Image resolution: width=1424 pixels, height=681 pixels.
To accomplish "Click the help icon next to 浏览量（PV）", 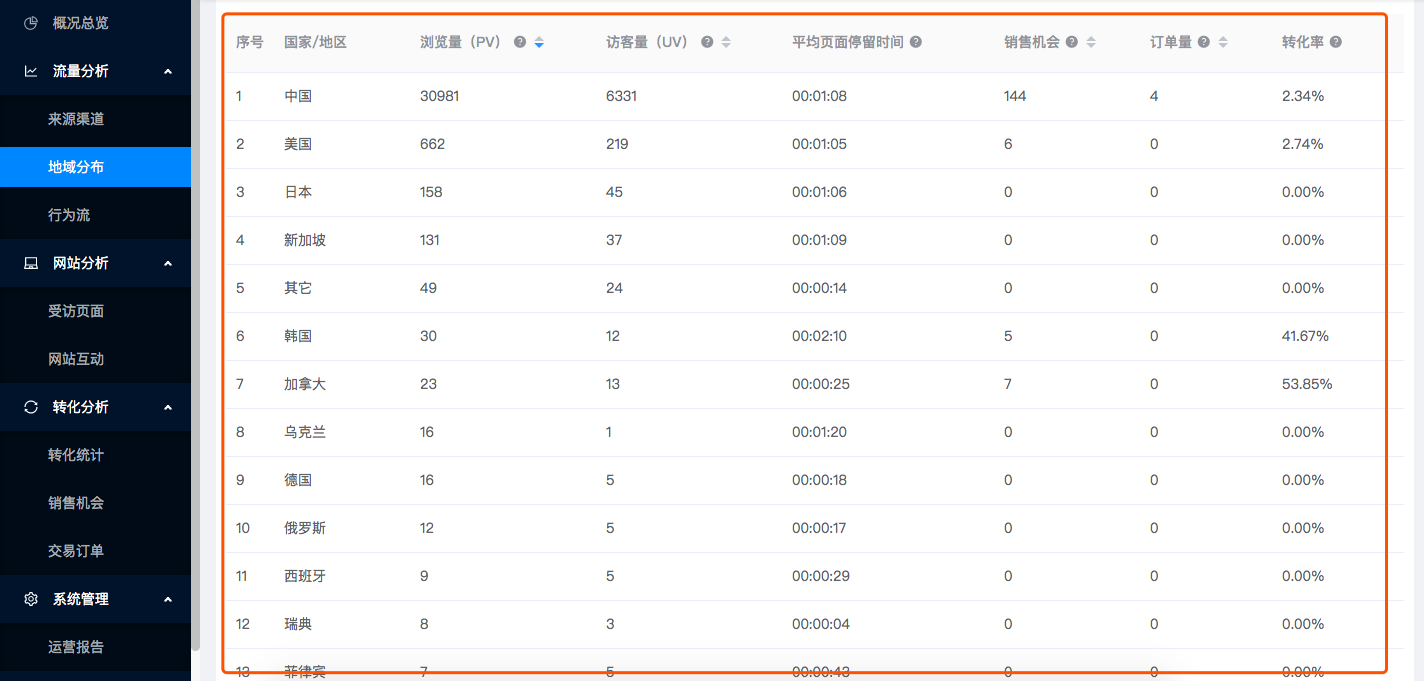I will 520,42.
